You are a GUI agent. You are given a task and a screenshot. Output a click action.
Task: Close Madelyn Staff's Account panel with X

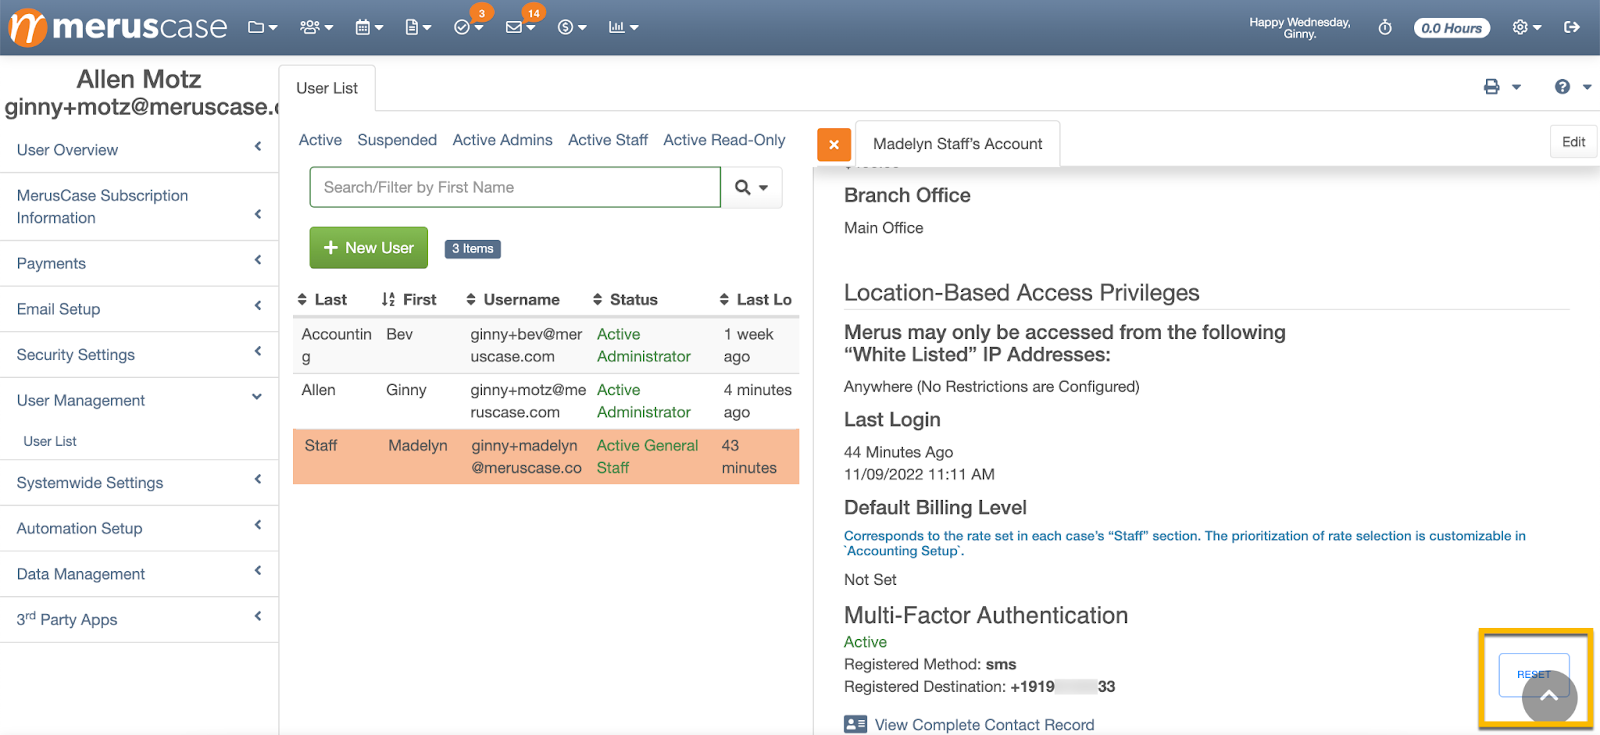[x=834, y=144]
